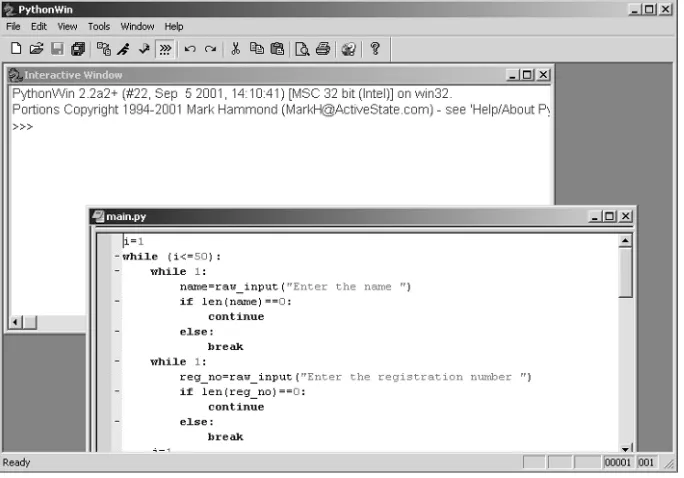Click the code line 'i=1'

[133, 241]
